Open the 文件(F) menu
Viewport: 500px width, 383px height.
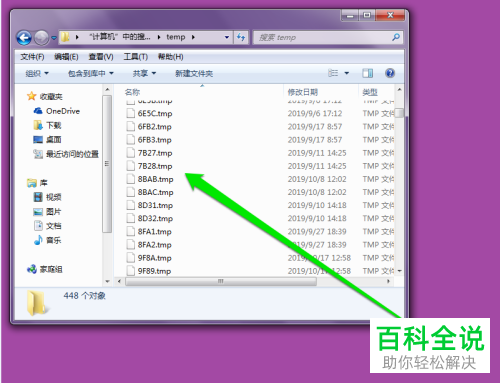(32, 57)
